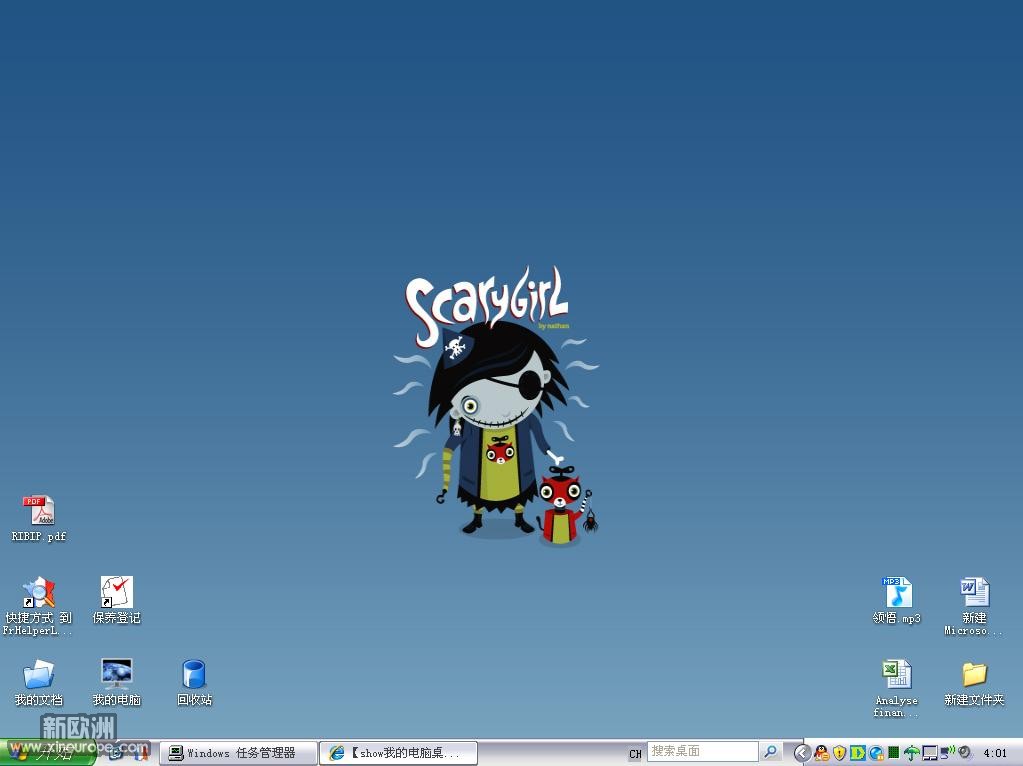Select the 我的文档 folder icon
This screenshot has width=1023, height=766.
click(39, 674)
